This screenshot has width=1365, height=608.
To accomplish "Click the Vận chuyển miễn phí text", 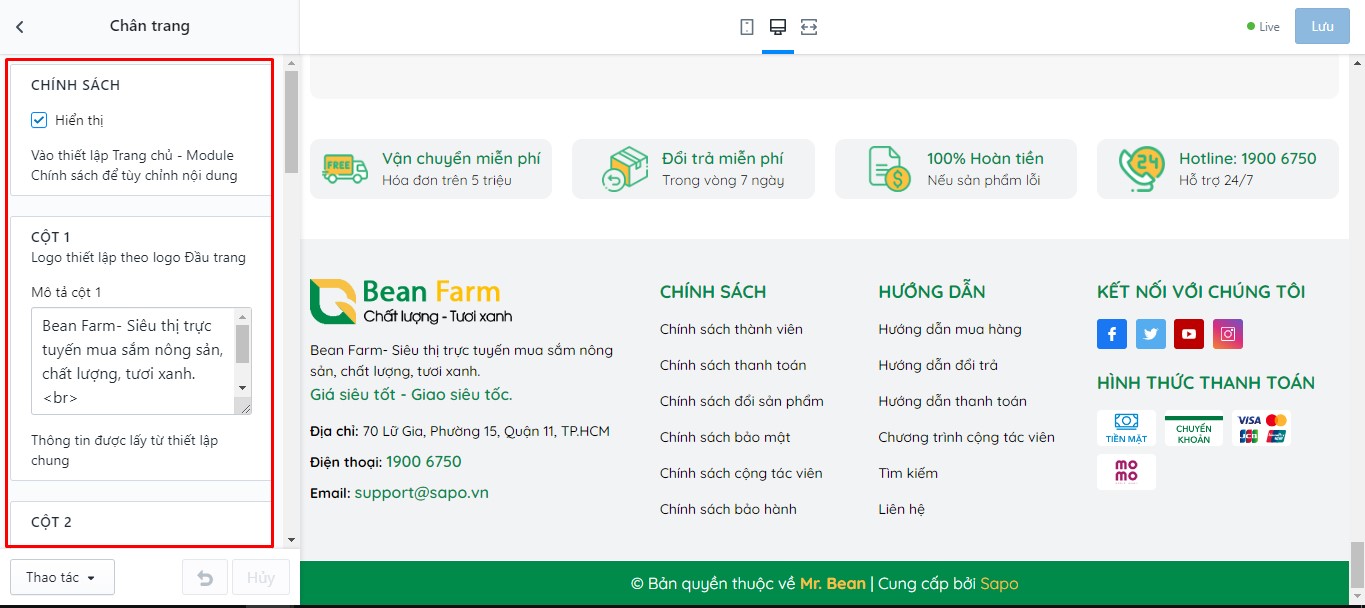I will coord(461,158).
